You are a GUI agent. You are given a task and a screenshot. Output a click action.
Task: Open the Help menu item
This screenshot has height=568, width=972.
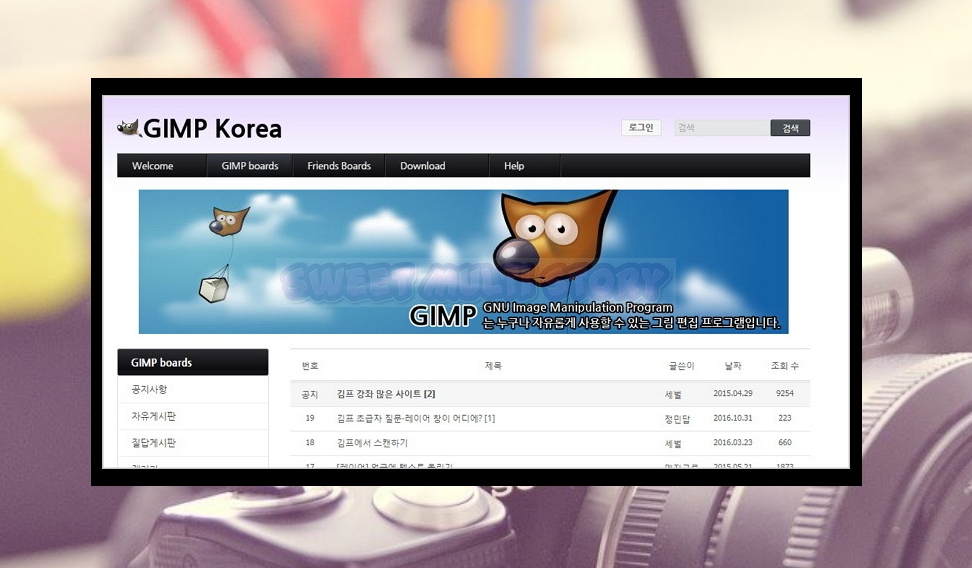pyautogui.click(x=514, y=166)
